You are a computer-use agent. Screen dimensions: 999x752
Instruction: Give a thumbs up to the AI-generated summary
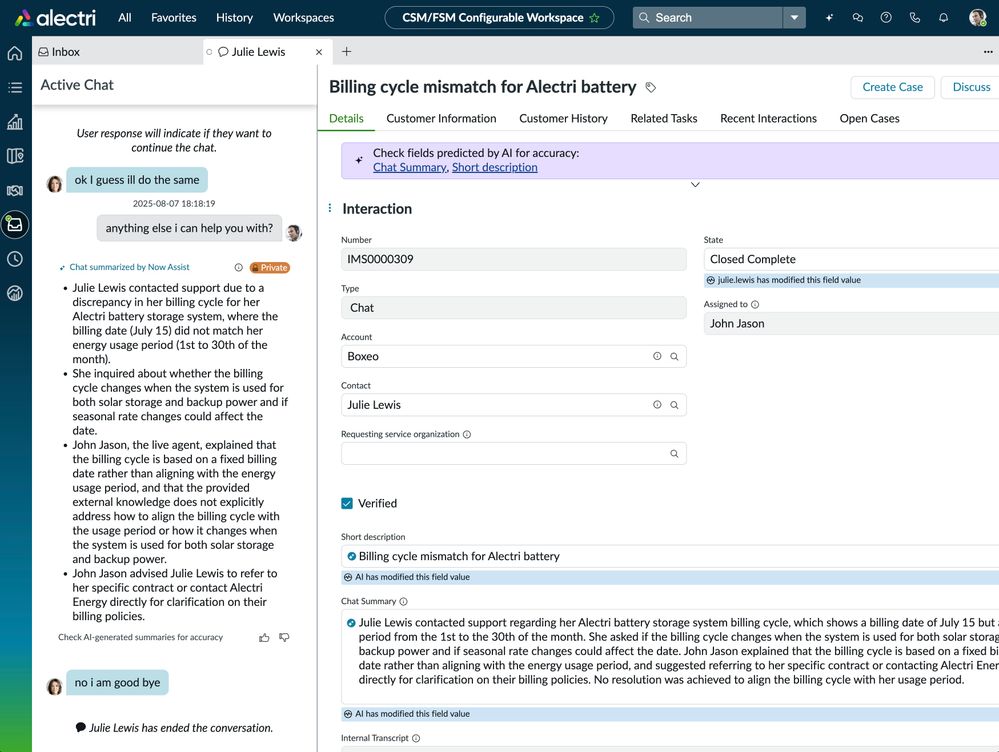[x=264, y=636]
